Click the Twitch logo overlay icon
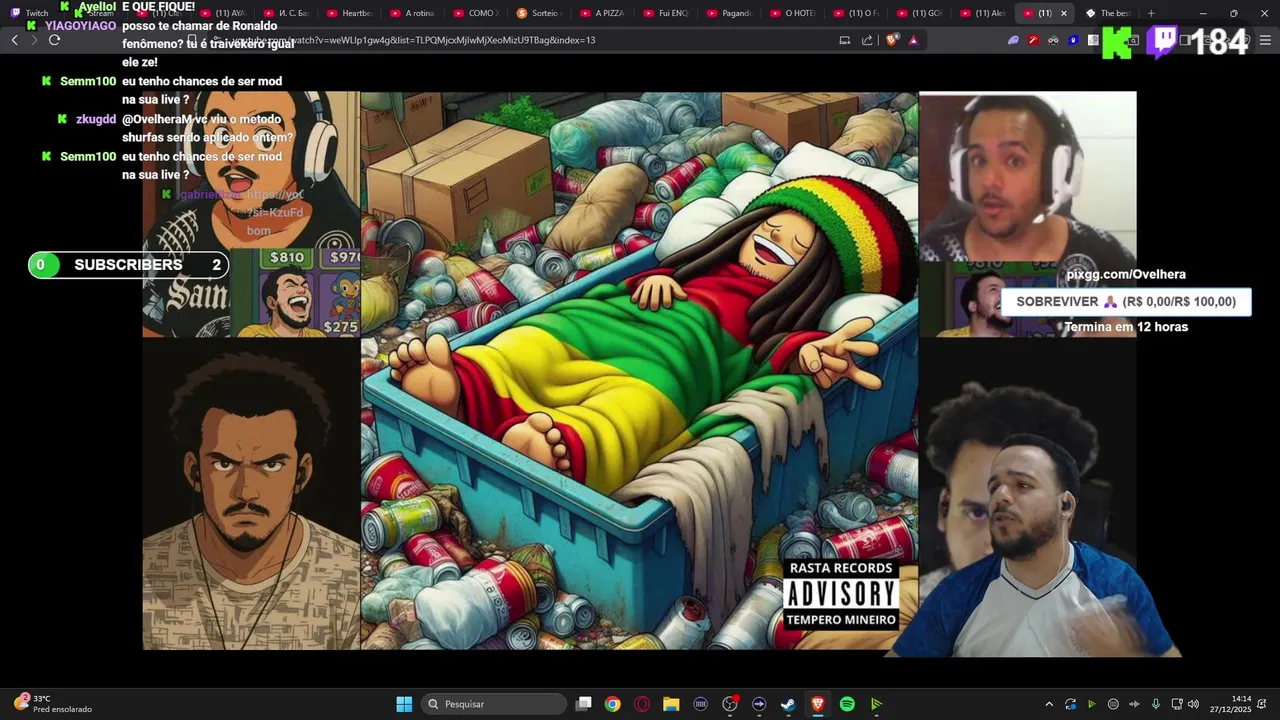 1162,42
